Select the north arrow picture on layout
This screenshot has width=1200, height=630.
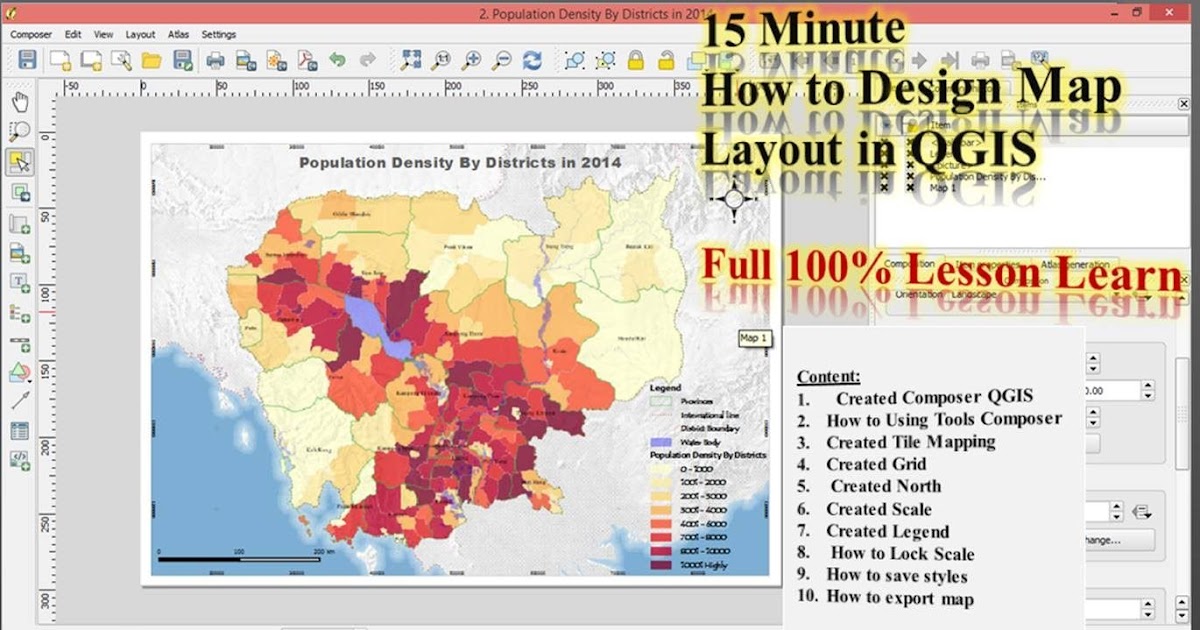point(734,200)
